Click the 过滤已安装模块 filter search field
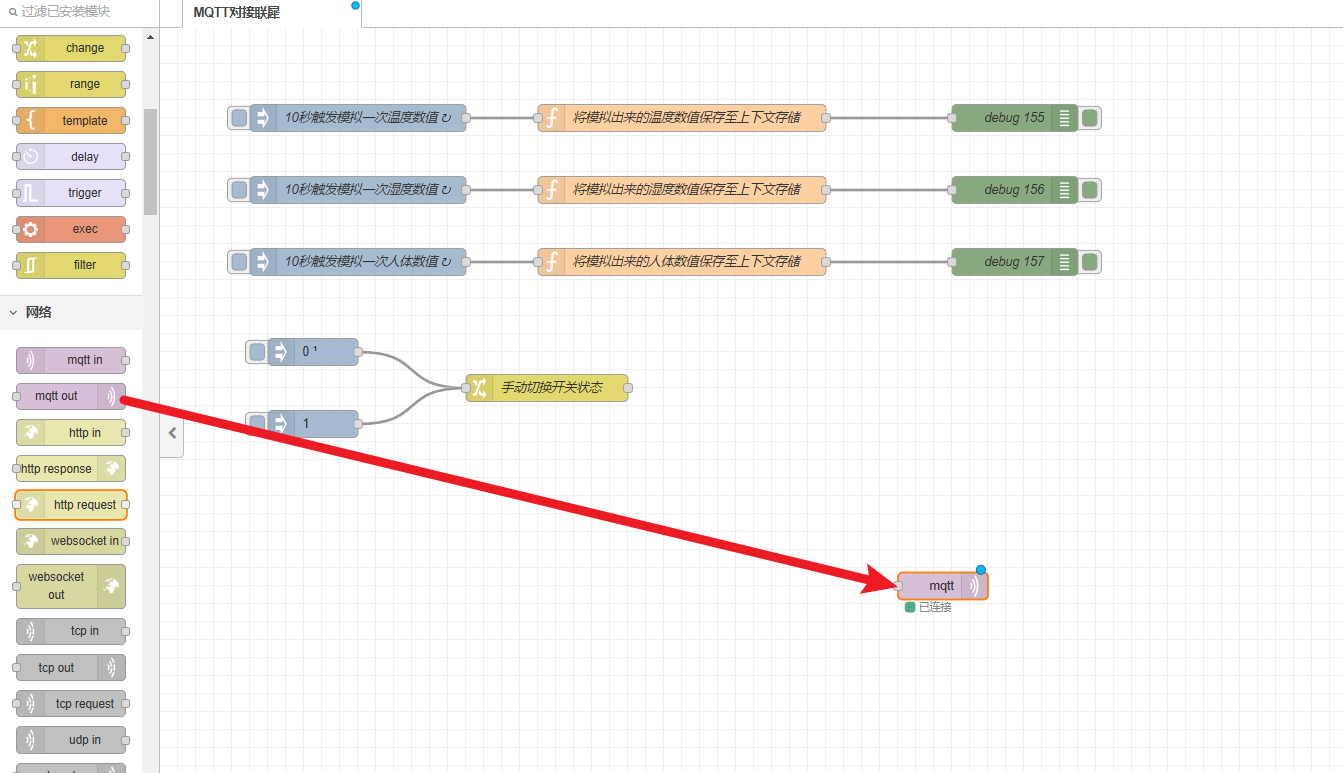This screenshot has width=1343, height=773. pos(80,12)
